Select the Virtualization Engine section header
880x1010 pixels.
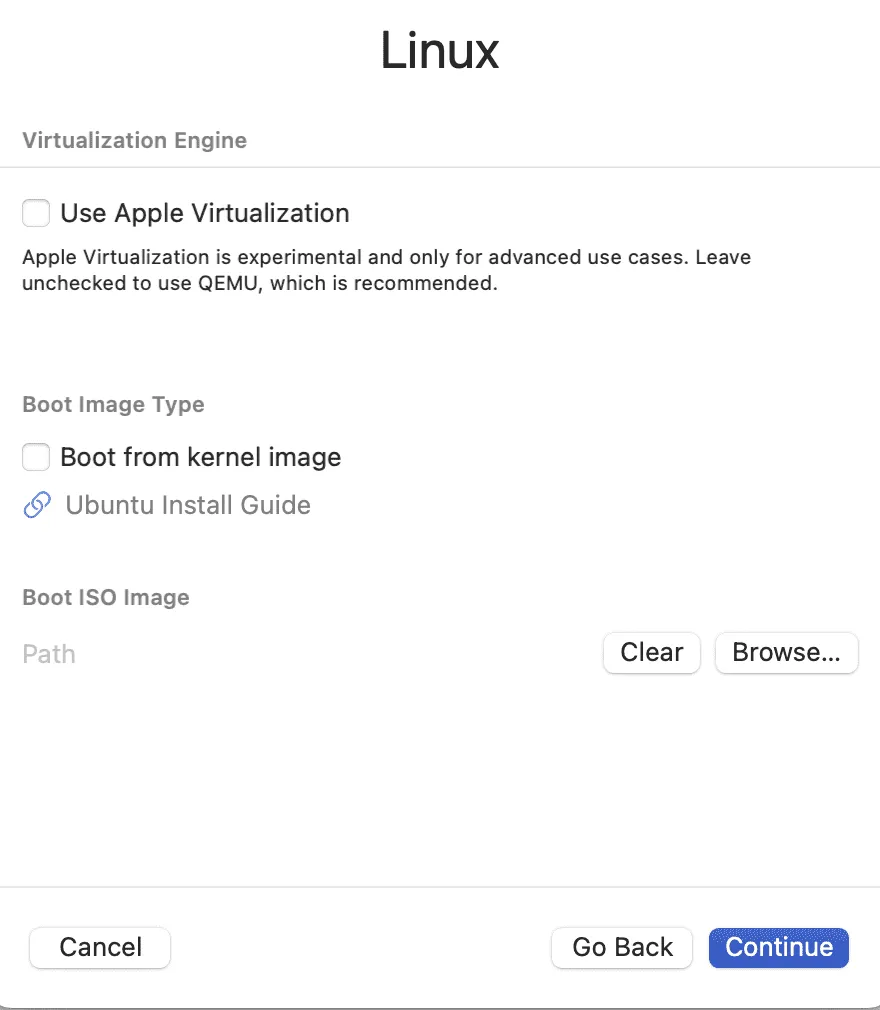(x=135, y=141)
